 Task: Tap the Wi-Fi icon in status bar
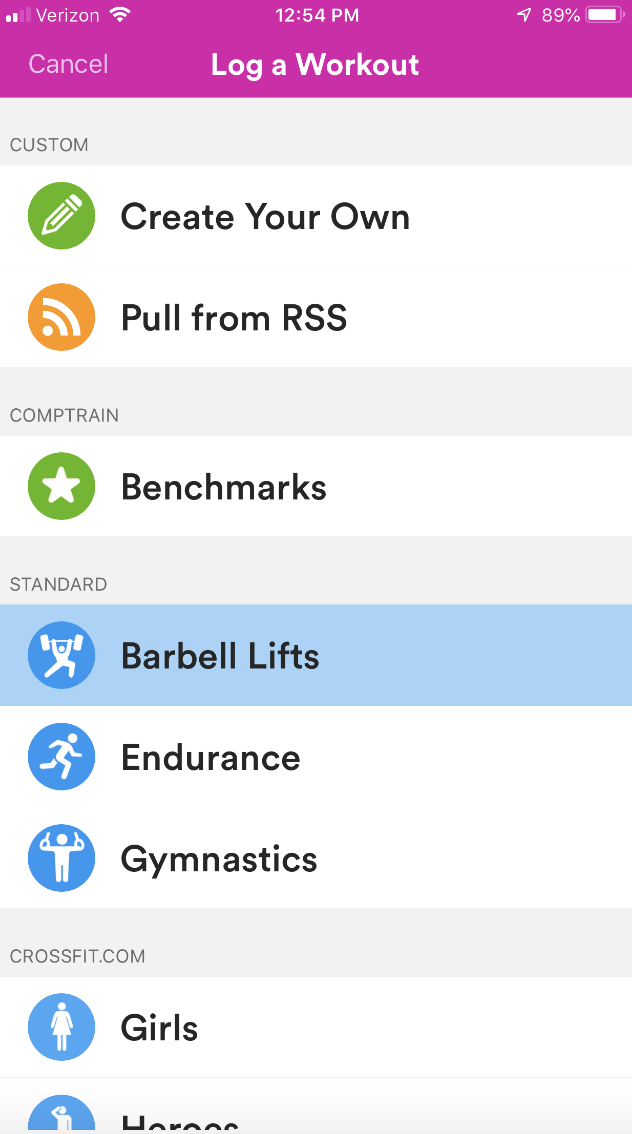click(120, 15)
